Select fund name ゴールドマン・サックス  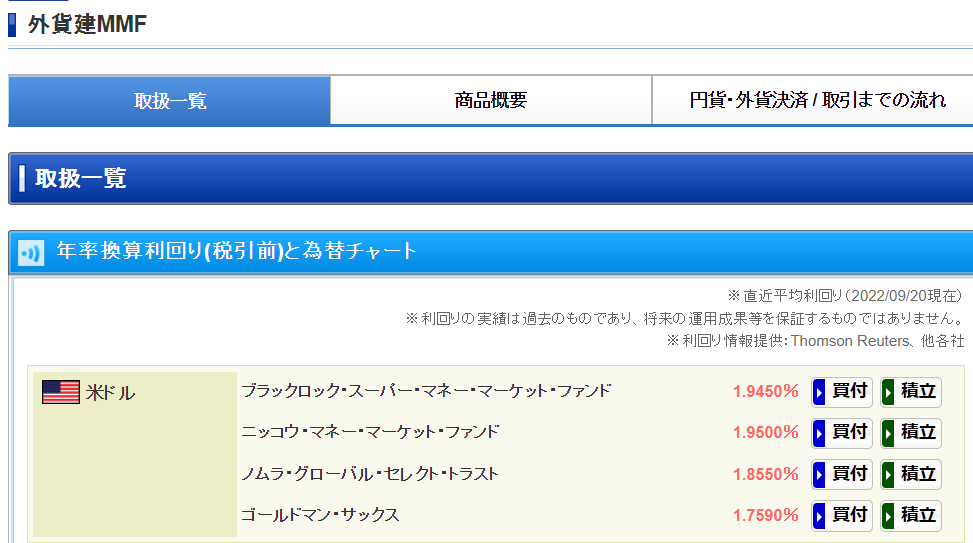click(x=320, y=515)
